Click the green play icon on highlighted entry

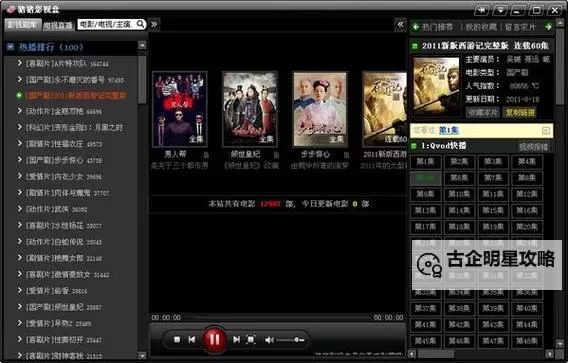[x=20, y=96]
